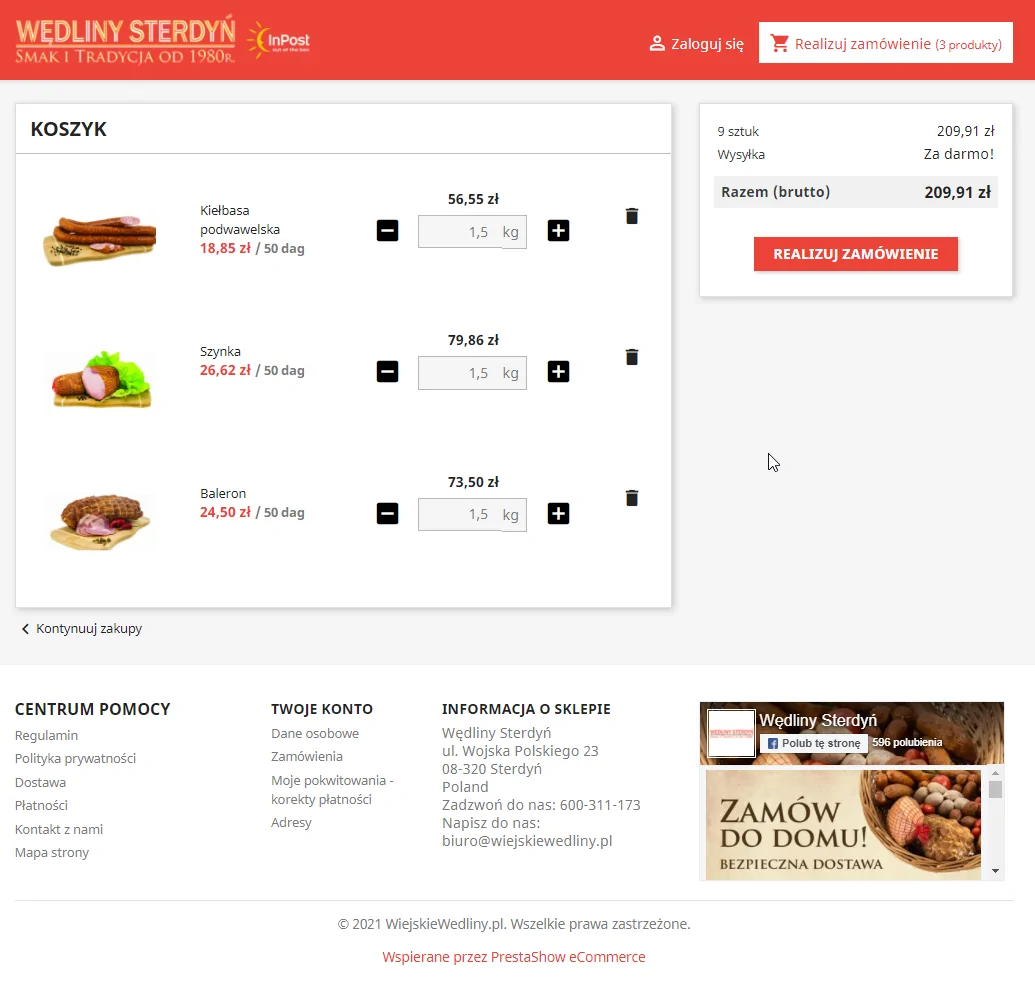Screen dimensions: 1035x1002
Task: Like the page with Polub tę stronę
Action: pyautogui.click(x=813, y=743)
